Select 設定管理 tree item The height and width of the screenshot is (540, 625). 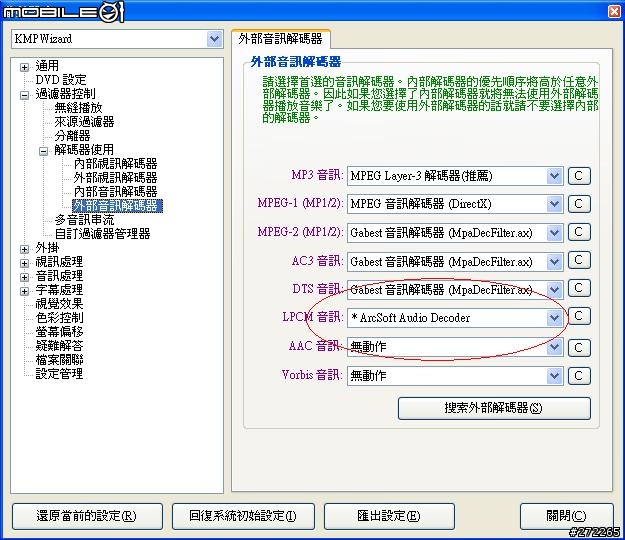click(59, 373)
